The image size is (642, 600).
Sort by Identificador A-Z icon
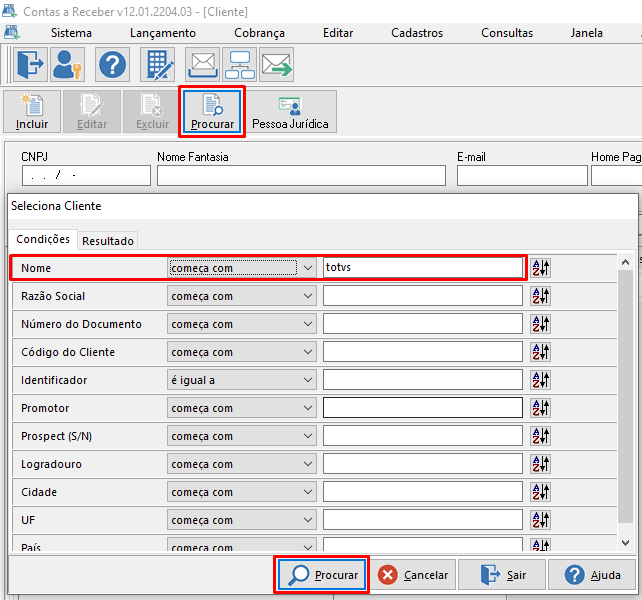click(x=540, y=380)
